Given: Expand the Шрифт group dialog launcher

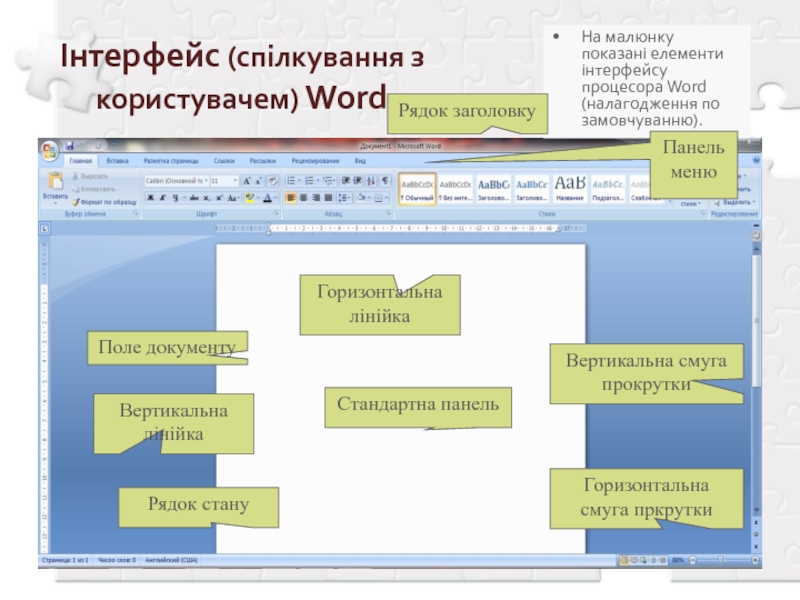Looking at the screenshot, I should (x=275, y=214).
